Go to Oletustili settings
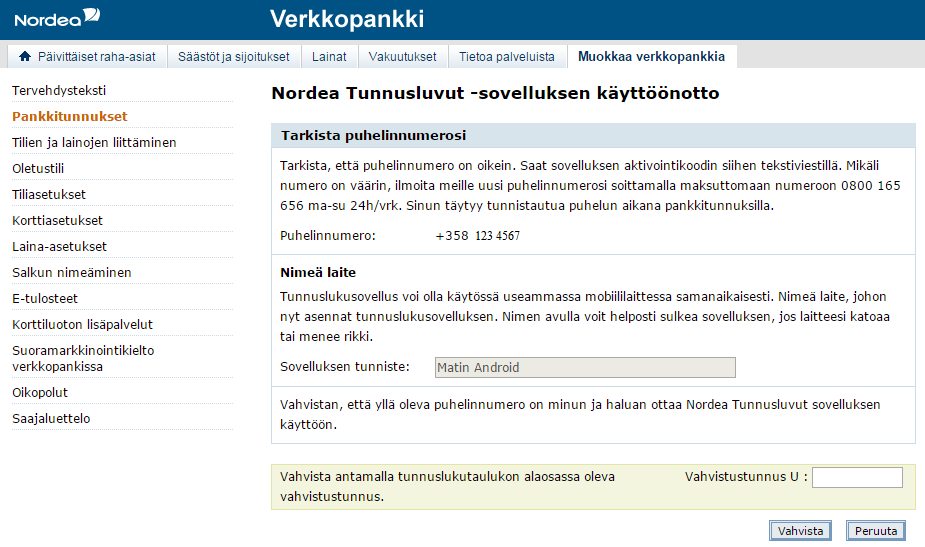This screenshot has width=925, height=547. (38, 168)
